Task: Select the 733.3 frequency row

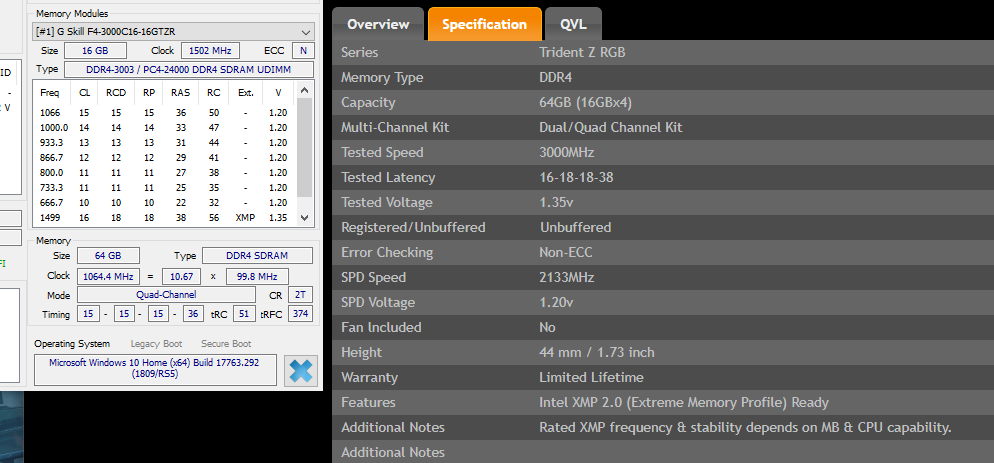Action: pyautogui.click(x=165, y=188)
